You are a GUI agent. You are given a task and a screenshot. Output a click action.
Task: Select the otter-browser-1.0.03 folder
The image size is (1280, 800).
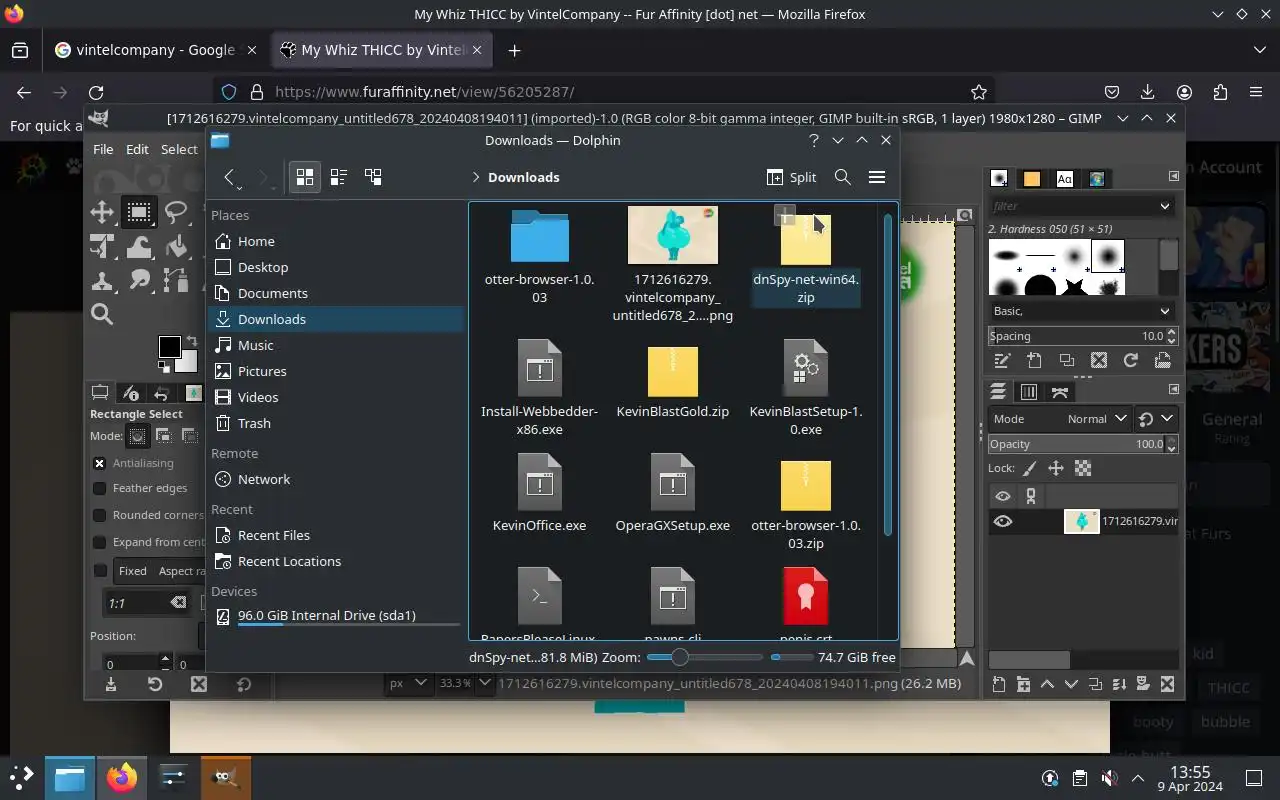coord(540,256)
